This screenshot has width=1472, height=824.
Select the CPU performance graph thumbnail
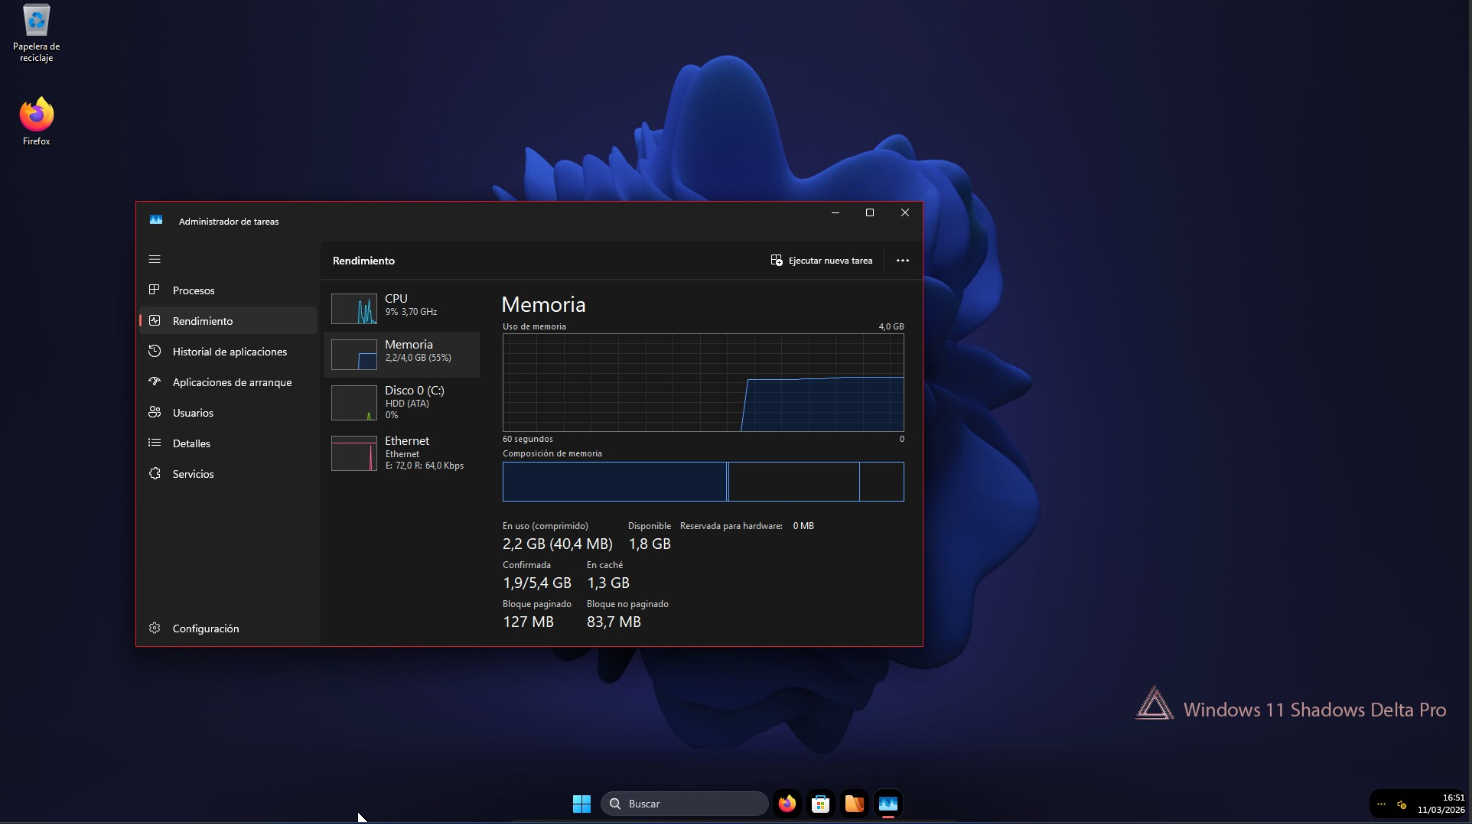click(354, 308)
